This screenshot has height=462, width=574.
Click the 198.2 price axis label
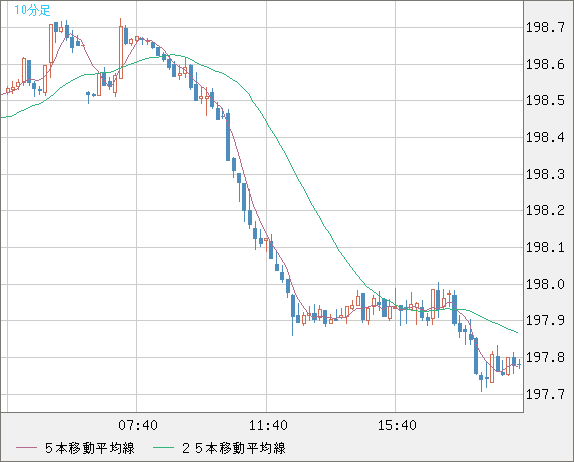coord(545,210)
